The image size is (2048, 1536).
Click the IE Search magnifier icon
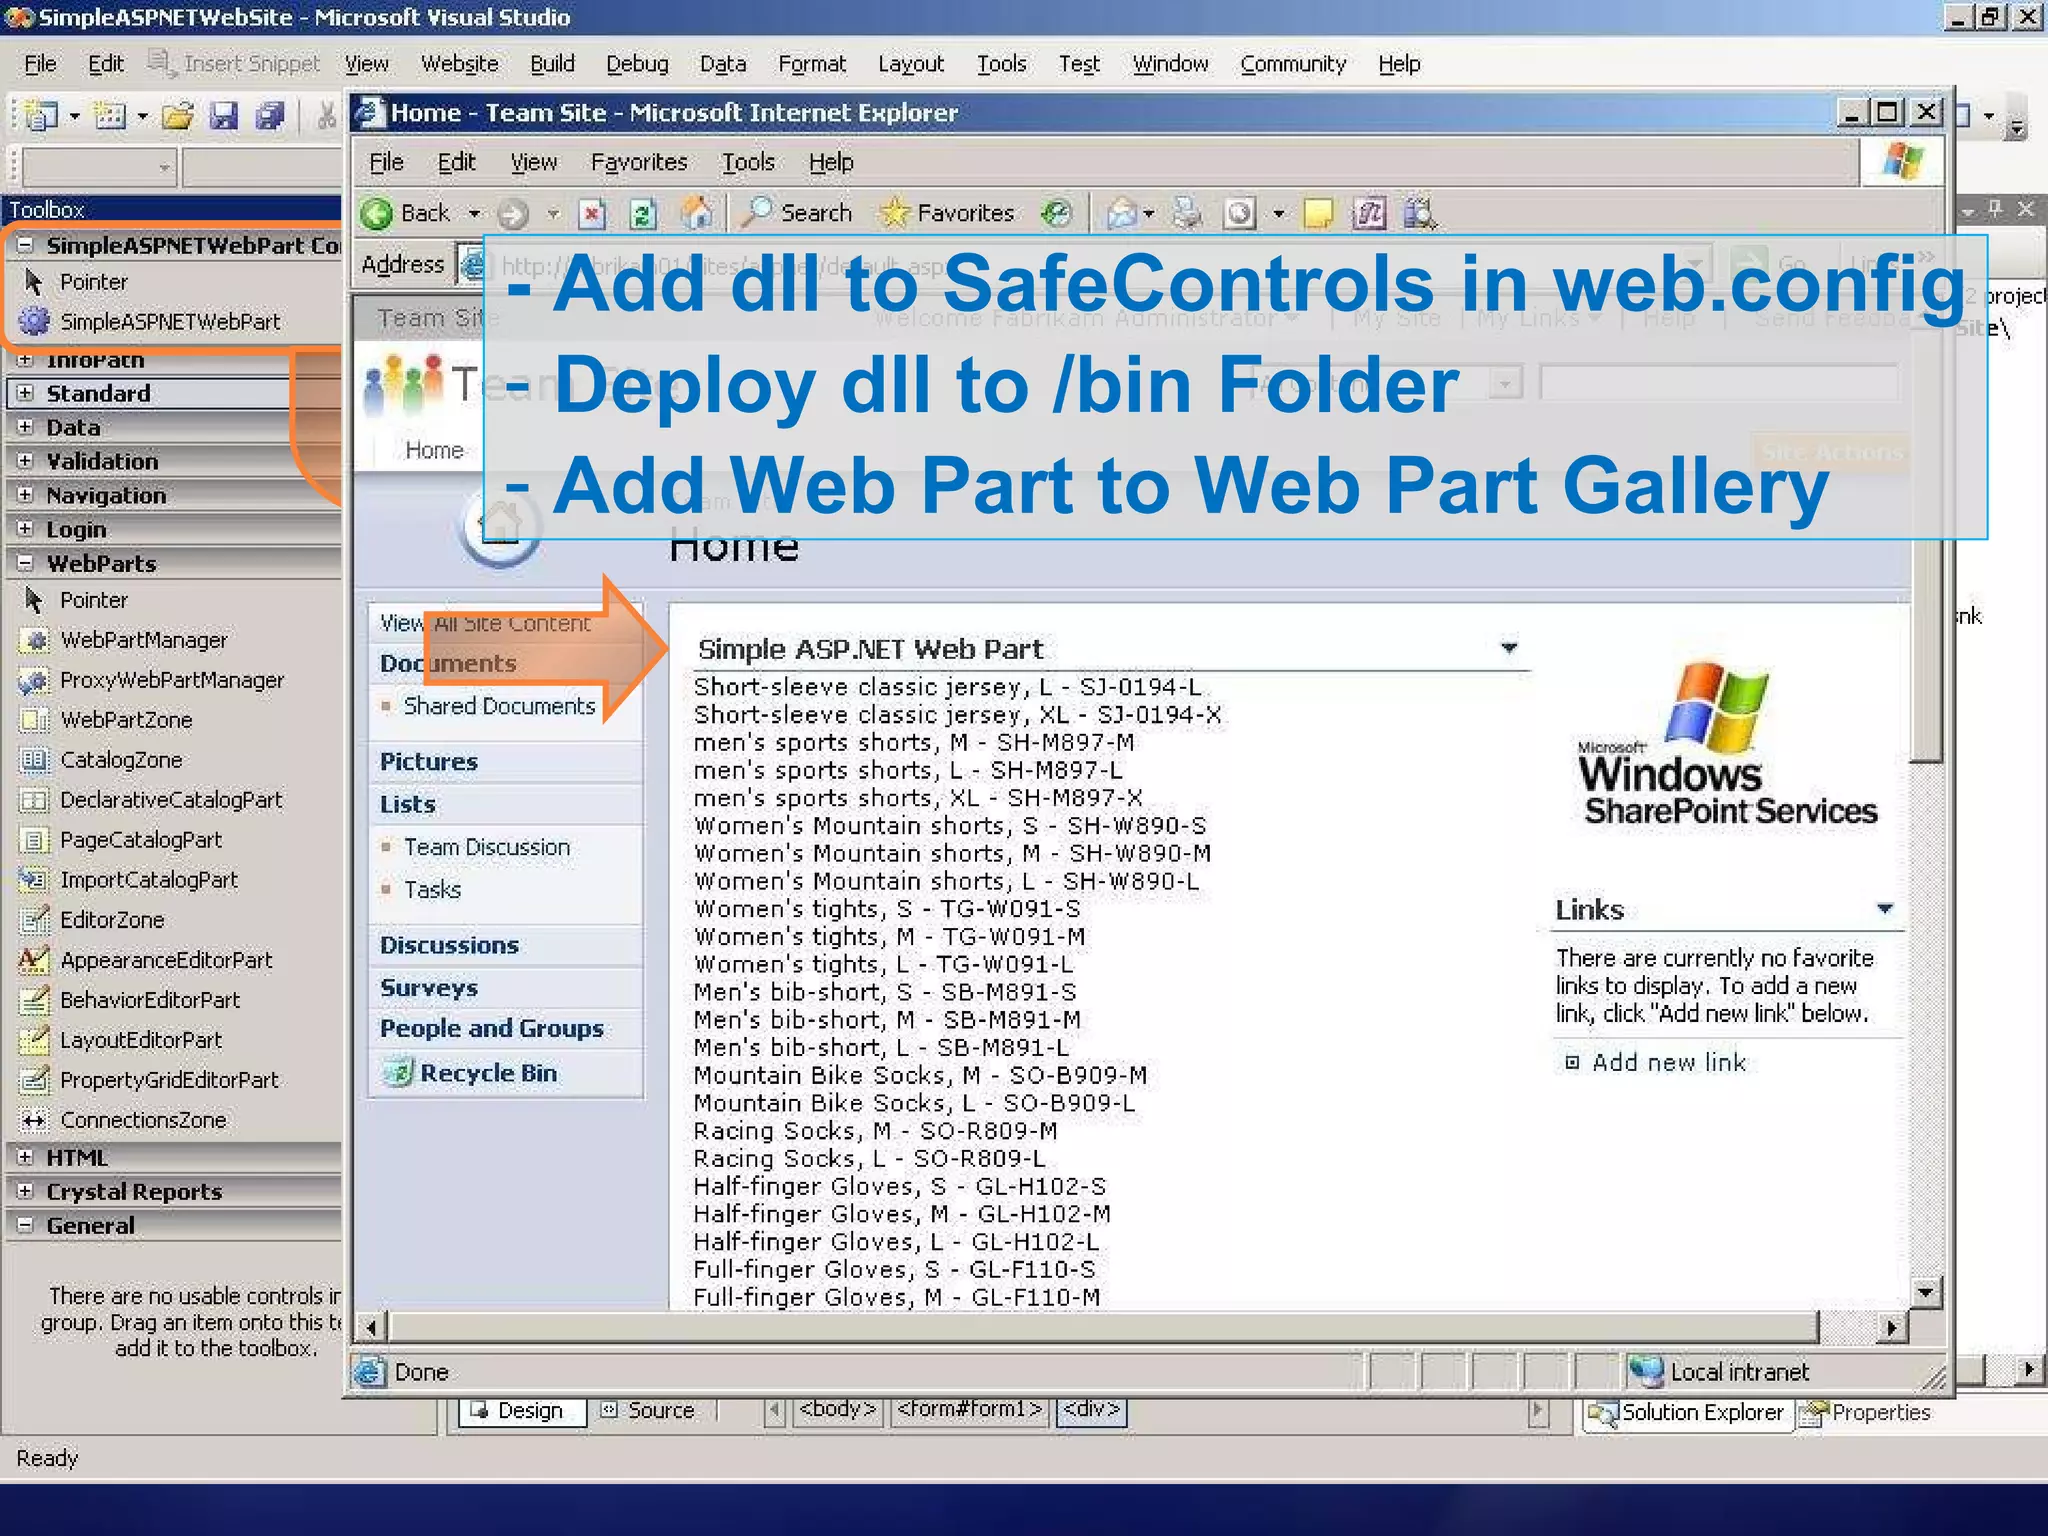tap(756, 212)
